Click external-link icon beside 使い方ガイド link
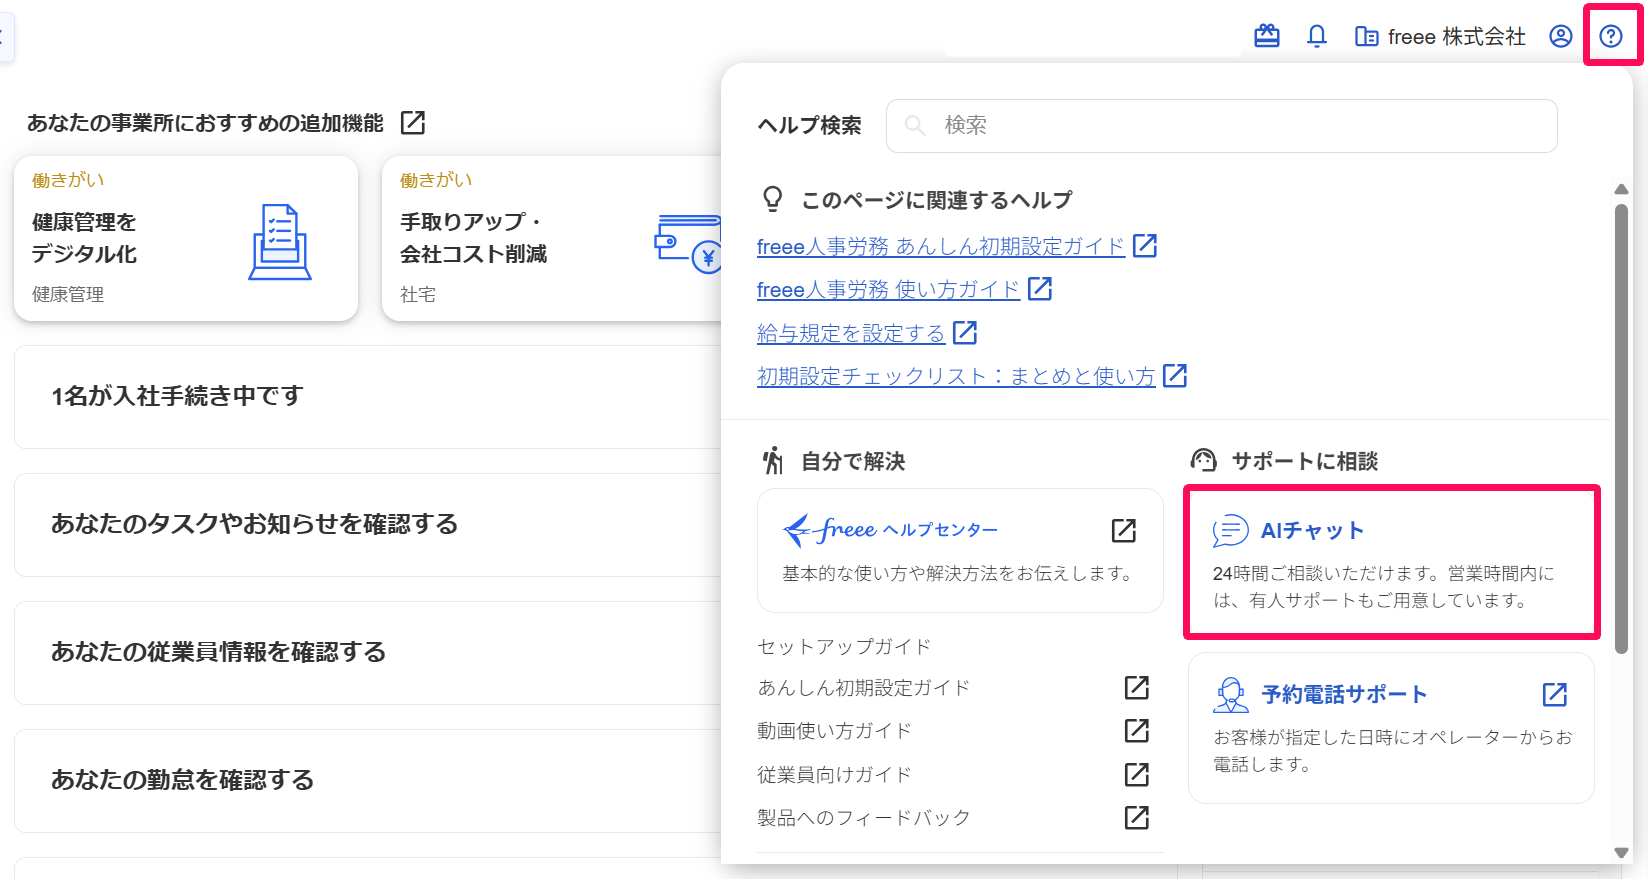The height and width of the screenshot is (879, 1648). [x=1040, y=288]
